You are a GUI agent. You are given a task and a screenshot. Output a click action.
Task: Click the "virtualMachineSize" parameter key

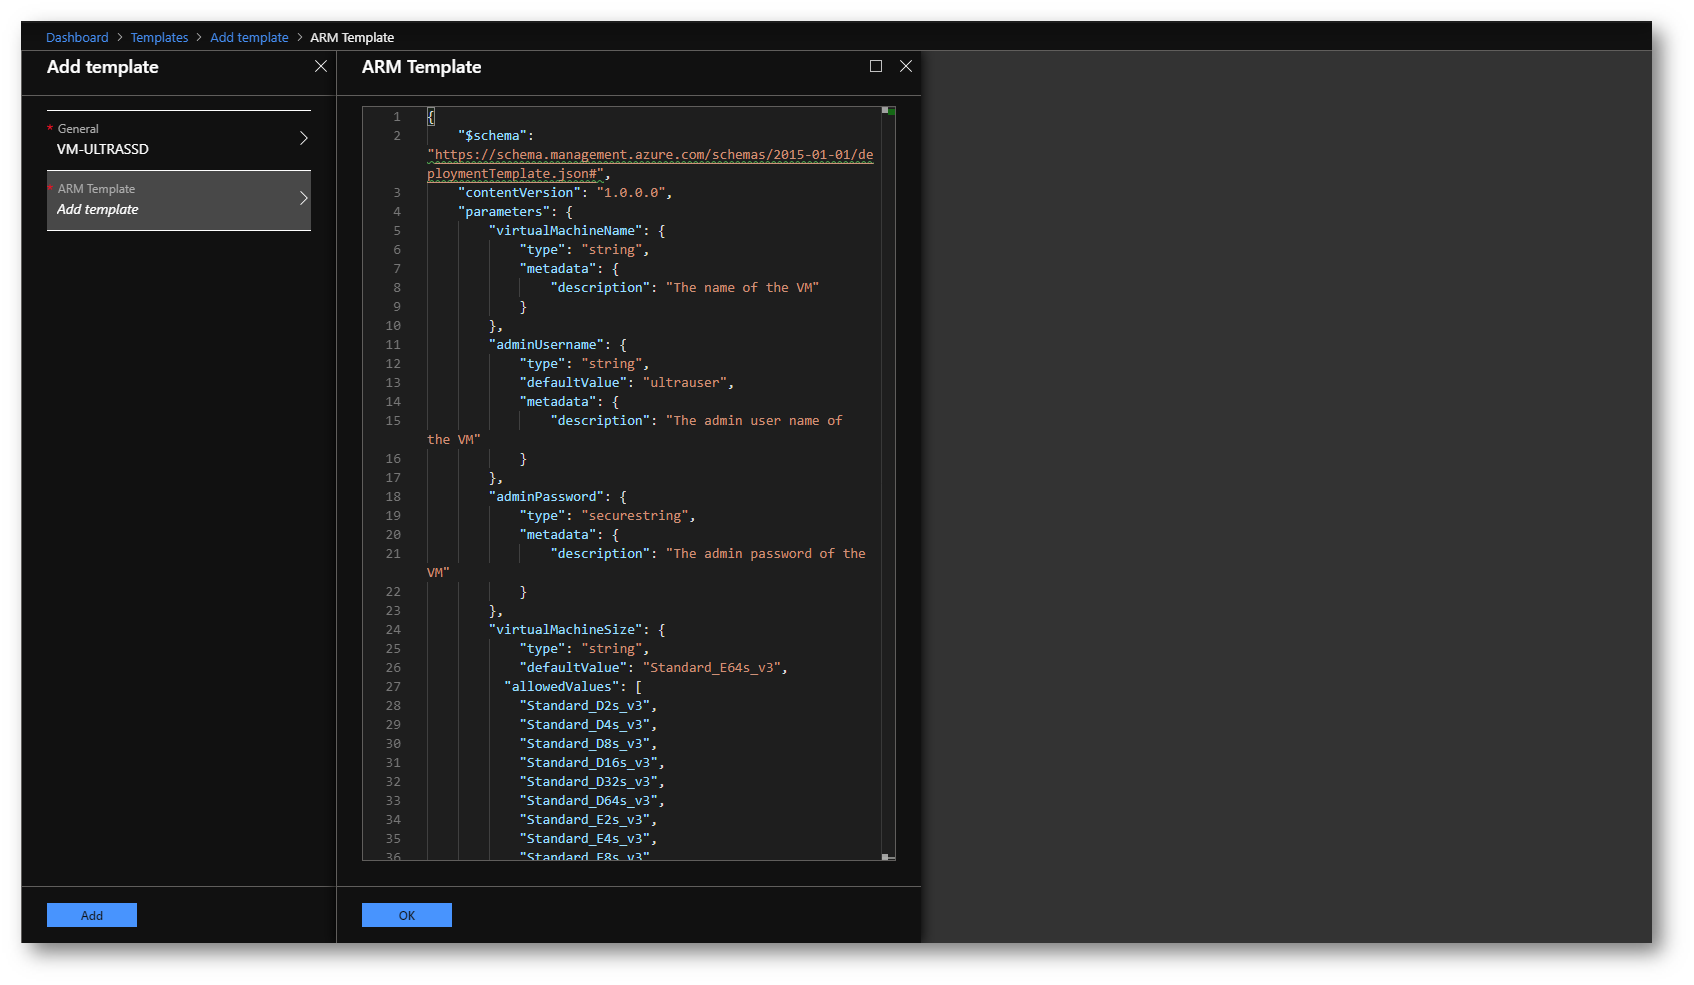tap(565, 630)
